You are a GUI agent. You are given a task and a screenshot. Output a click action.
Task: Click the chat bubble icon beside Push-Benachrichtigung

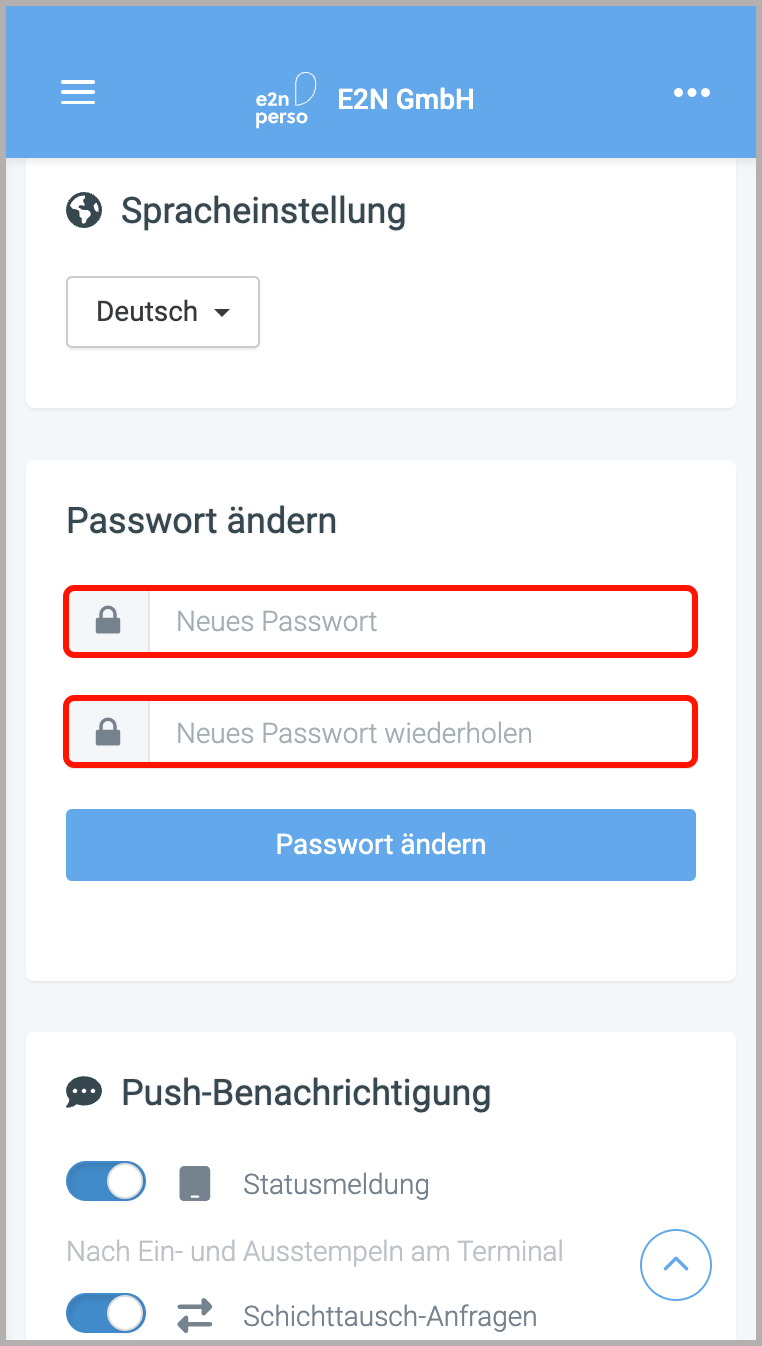click(x=84, y=1092)
